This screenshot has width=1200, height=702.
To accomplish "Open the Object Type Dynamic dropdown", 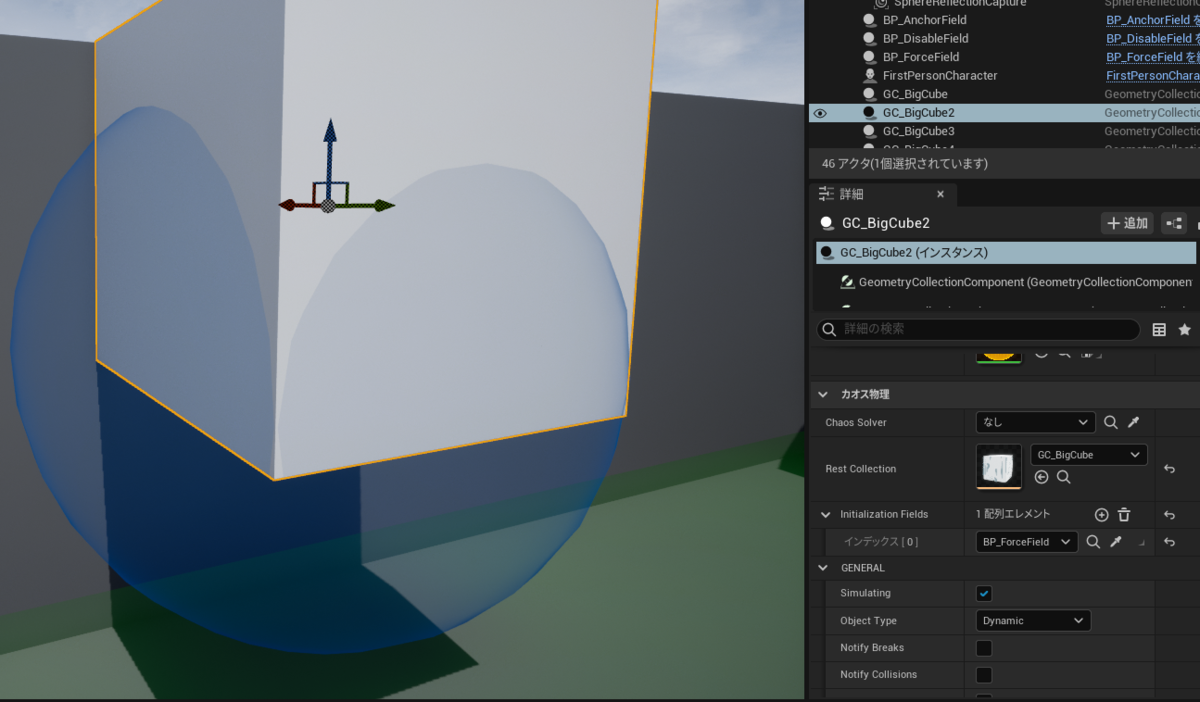I will point(1033,621).
